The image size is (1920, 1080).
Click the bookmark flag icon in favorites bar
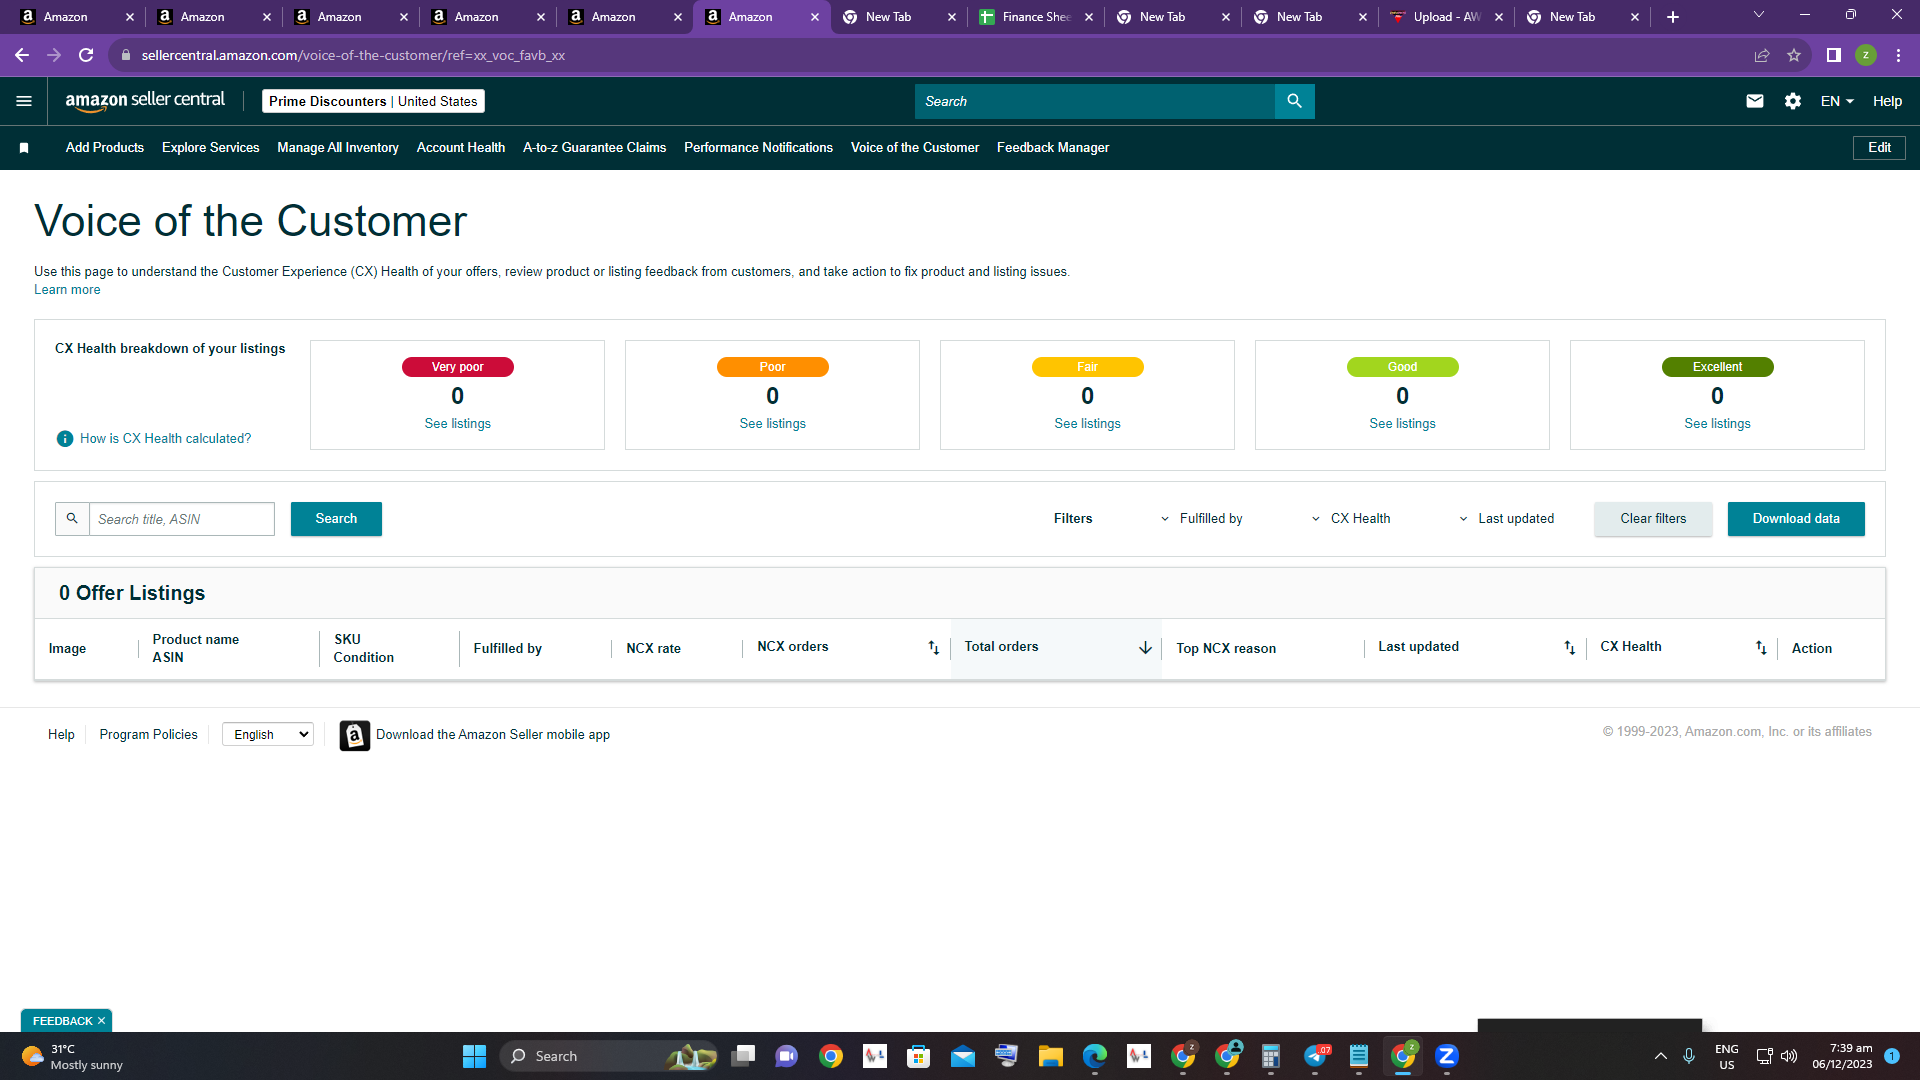click(24, 148)
